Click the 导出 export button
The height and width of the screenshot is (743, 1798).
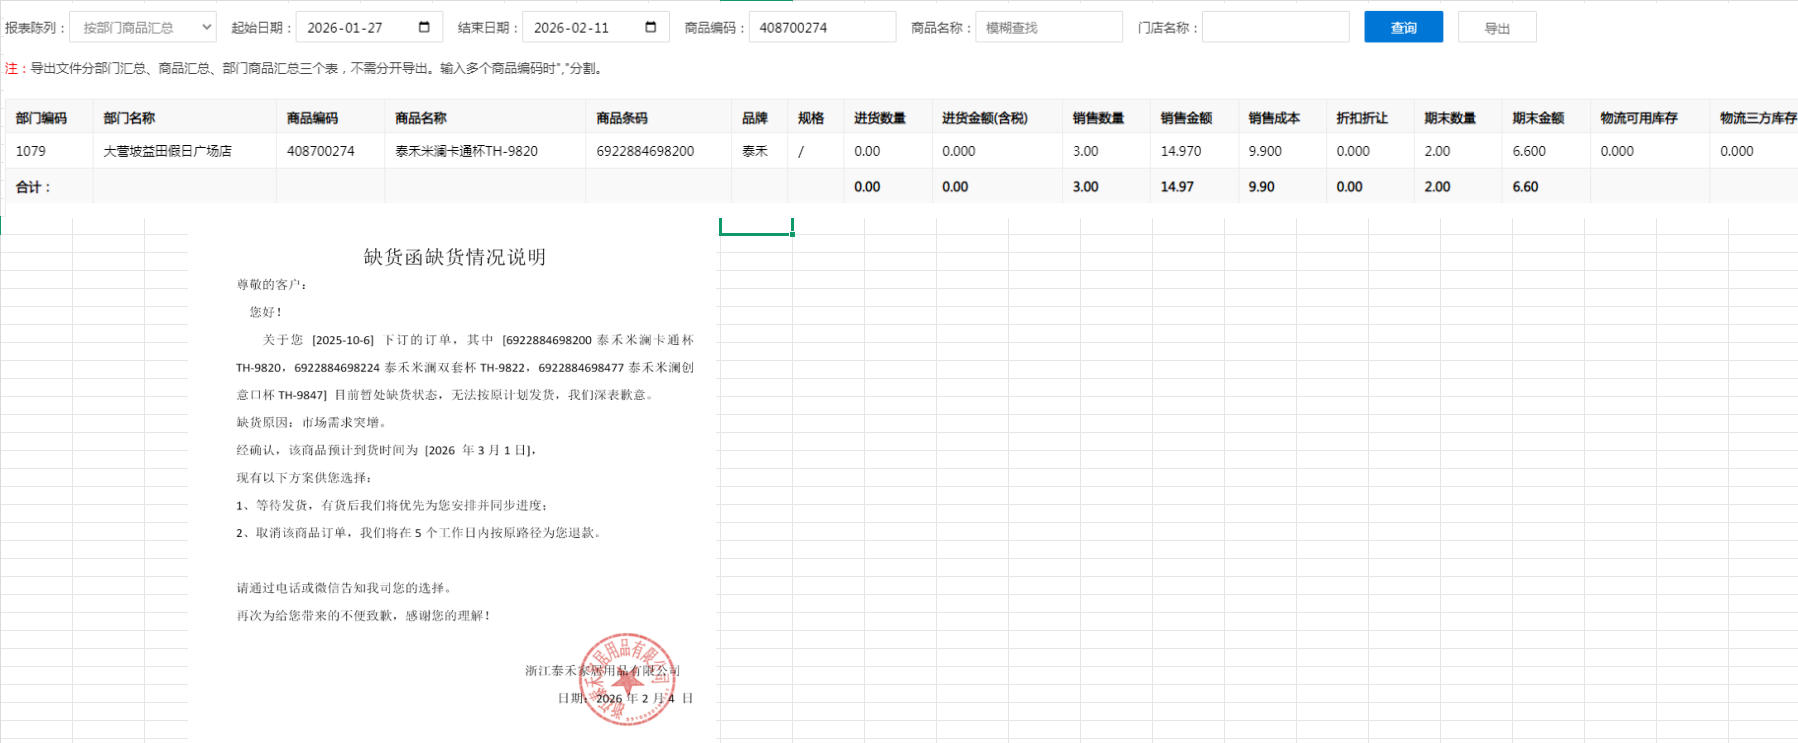[1496, 28]
